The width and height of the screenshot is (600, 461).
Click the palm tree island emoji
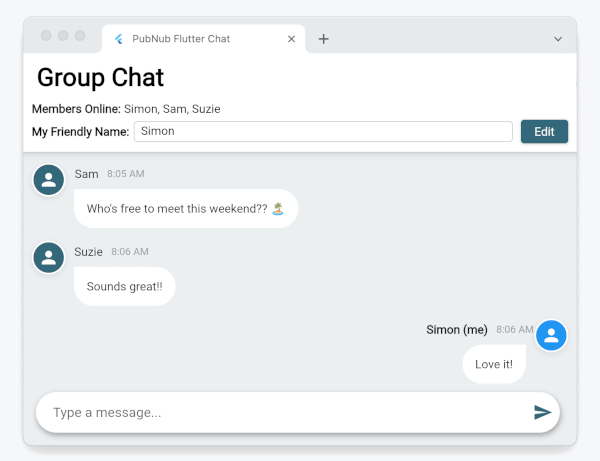(278, 209)
